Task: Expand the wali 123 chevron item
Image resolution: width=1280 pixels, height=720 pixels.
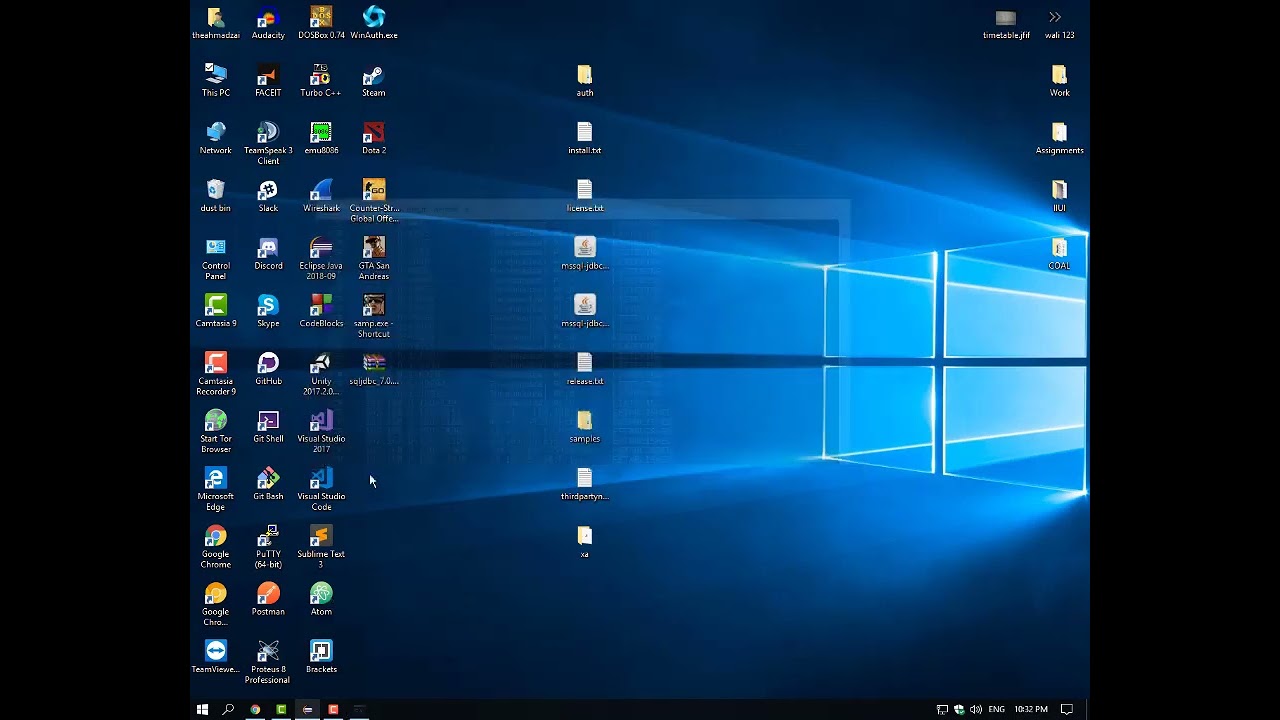Action: click(x=1059, y=23)
